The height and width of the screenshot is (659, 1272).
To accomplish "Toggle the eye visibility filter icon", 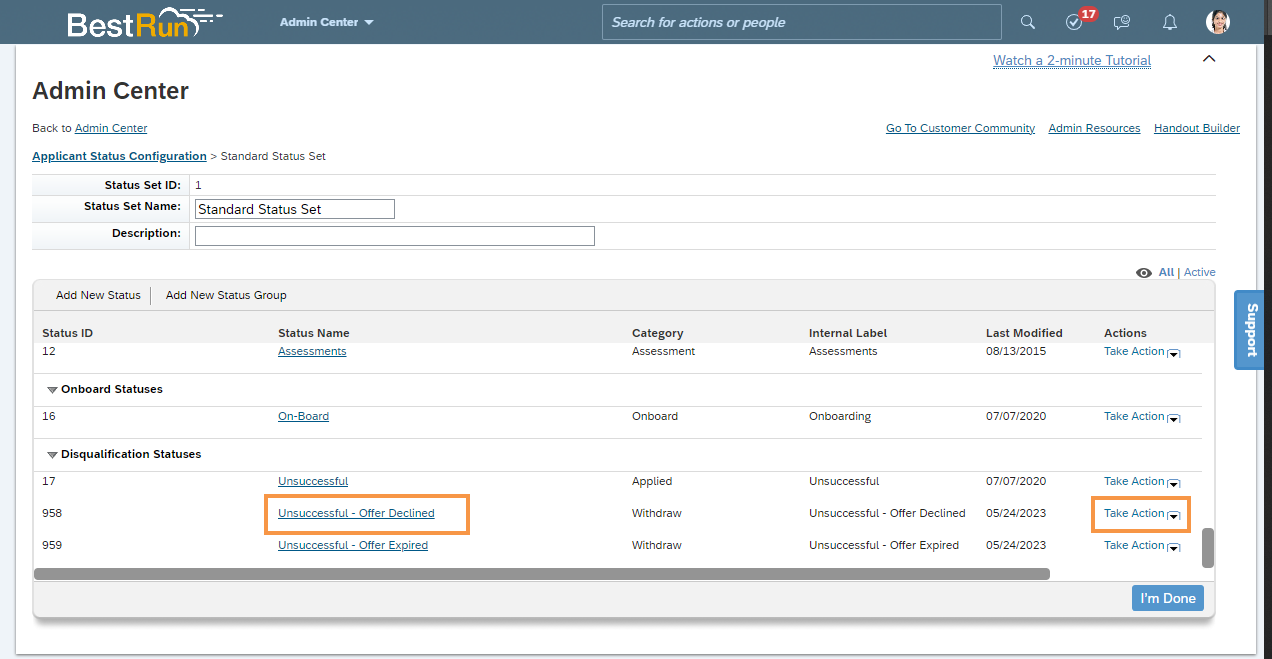I will (x=1143, y=272).
